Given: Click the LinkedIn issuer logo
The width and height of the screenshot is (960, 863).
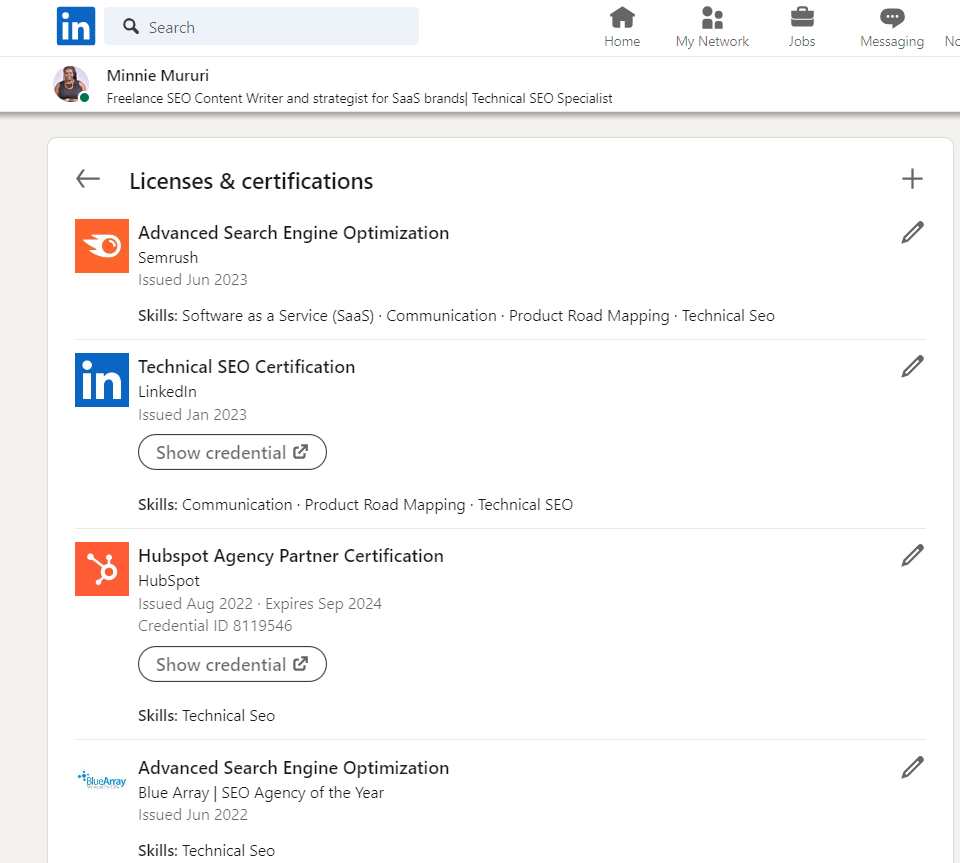Looking at the screenshot, I should [102, 380].
